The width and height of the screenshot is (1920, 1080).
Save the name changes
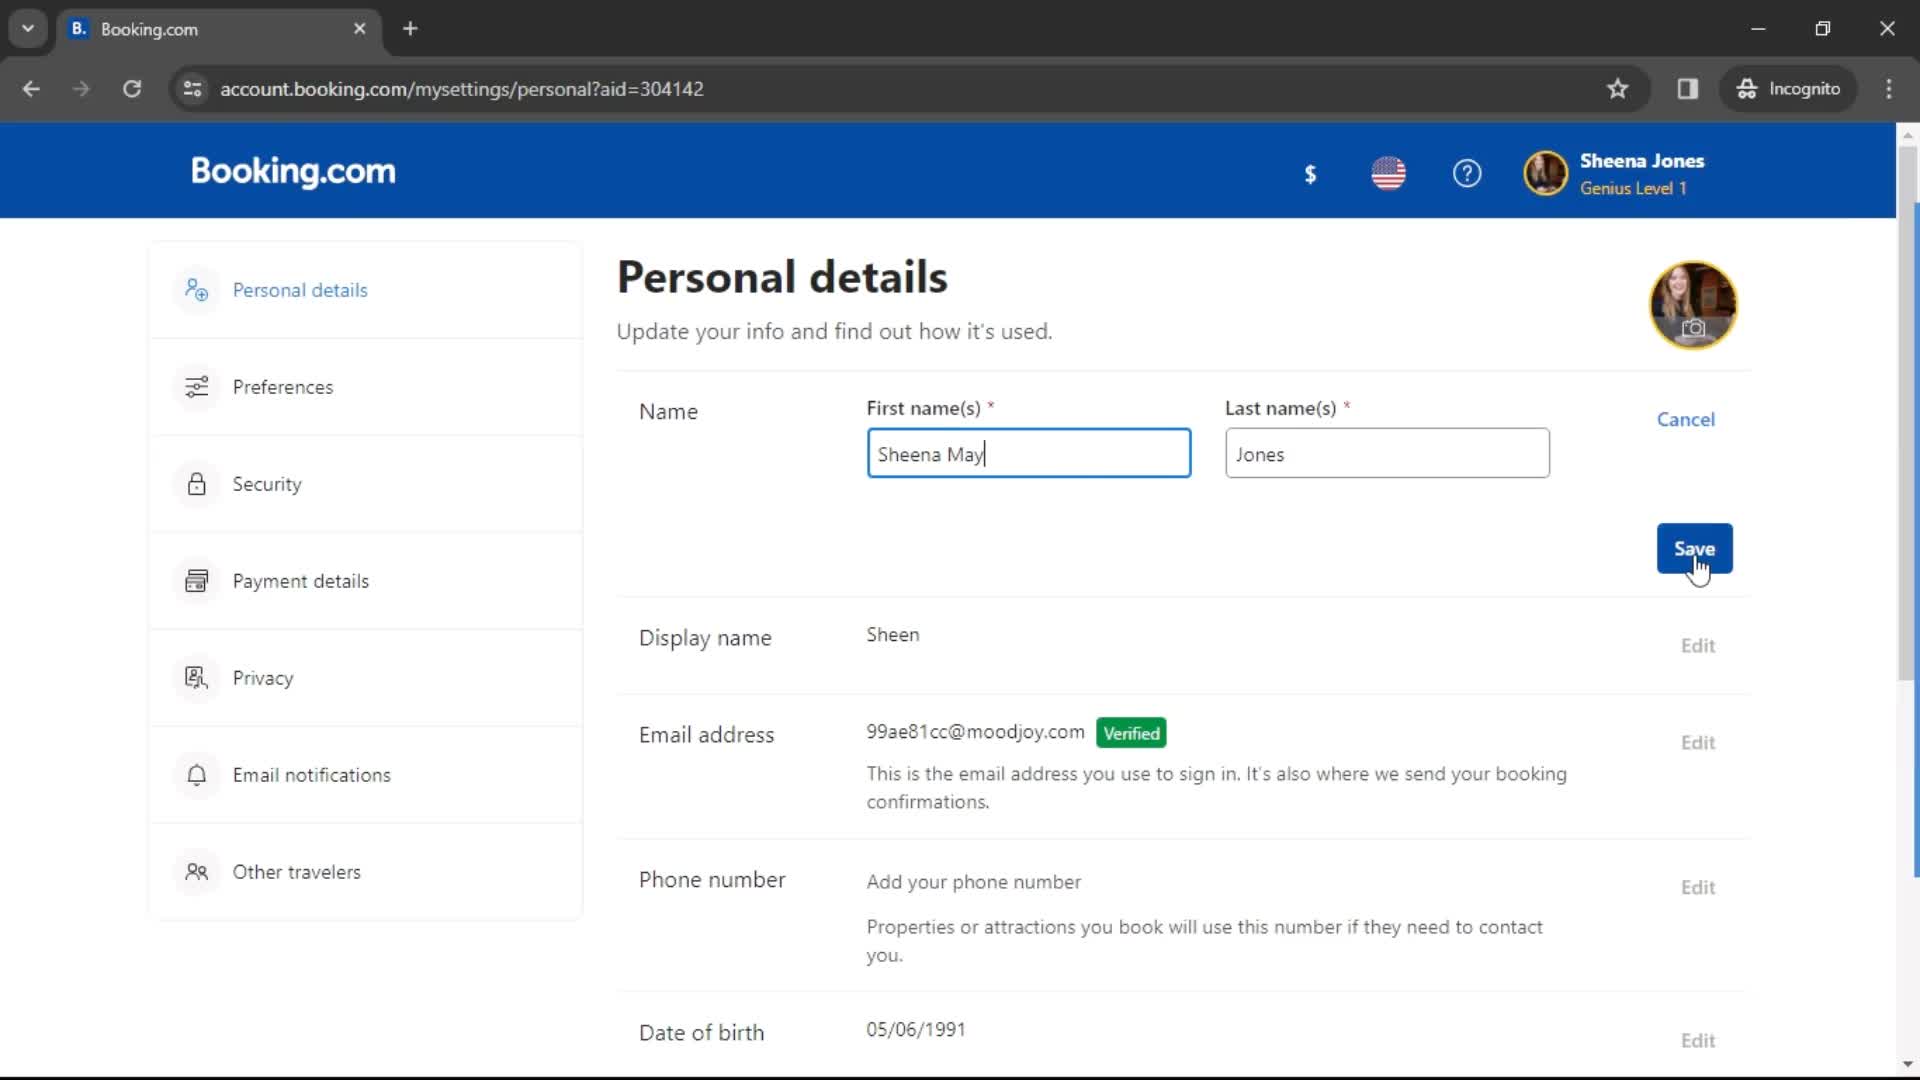click(1694, 549)
